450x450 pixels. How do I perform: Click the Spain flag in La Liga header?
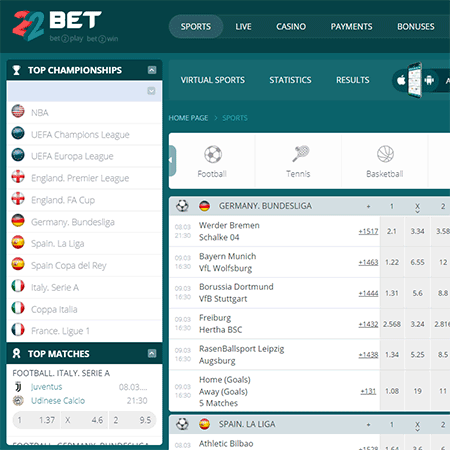204,424
